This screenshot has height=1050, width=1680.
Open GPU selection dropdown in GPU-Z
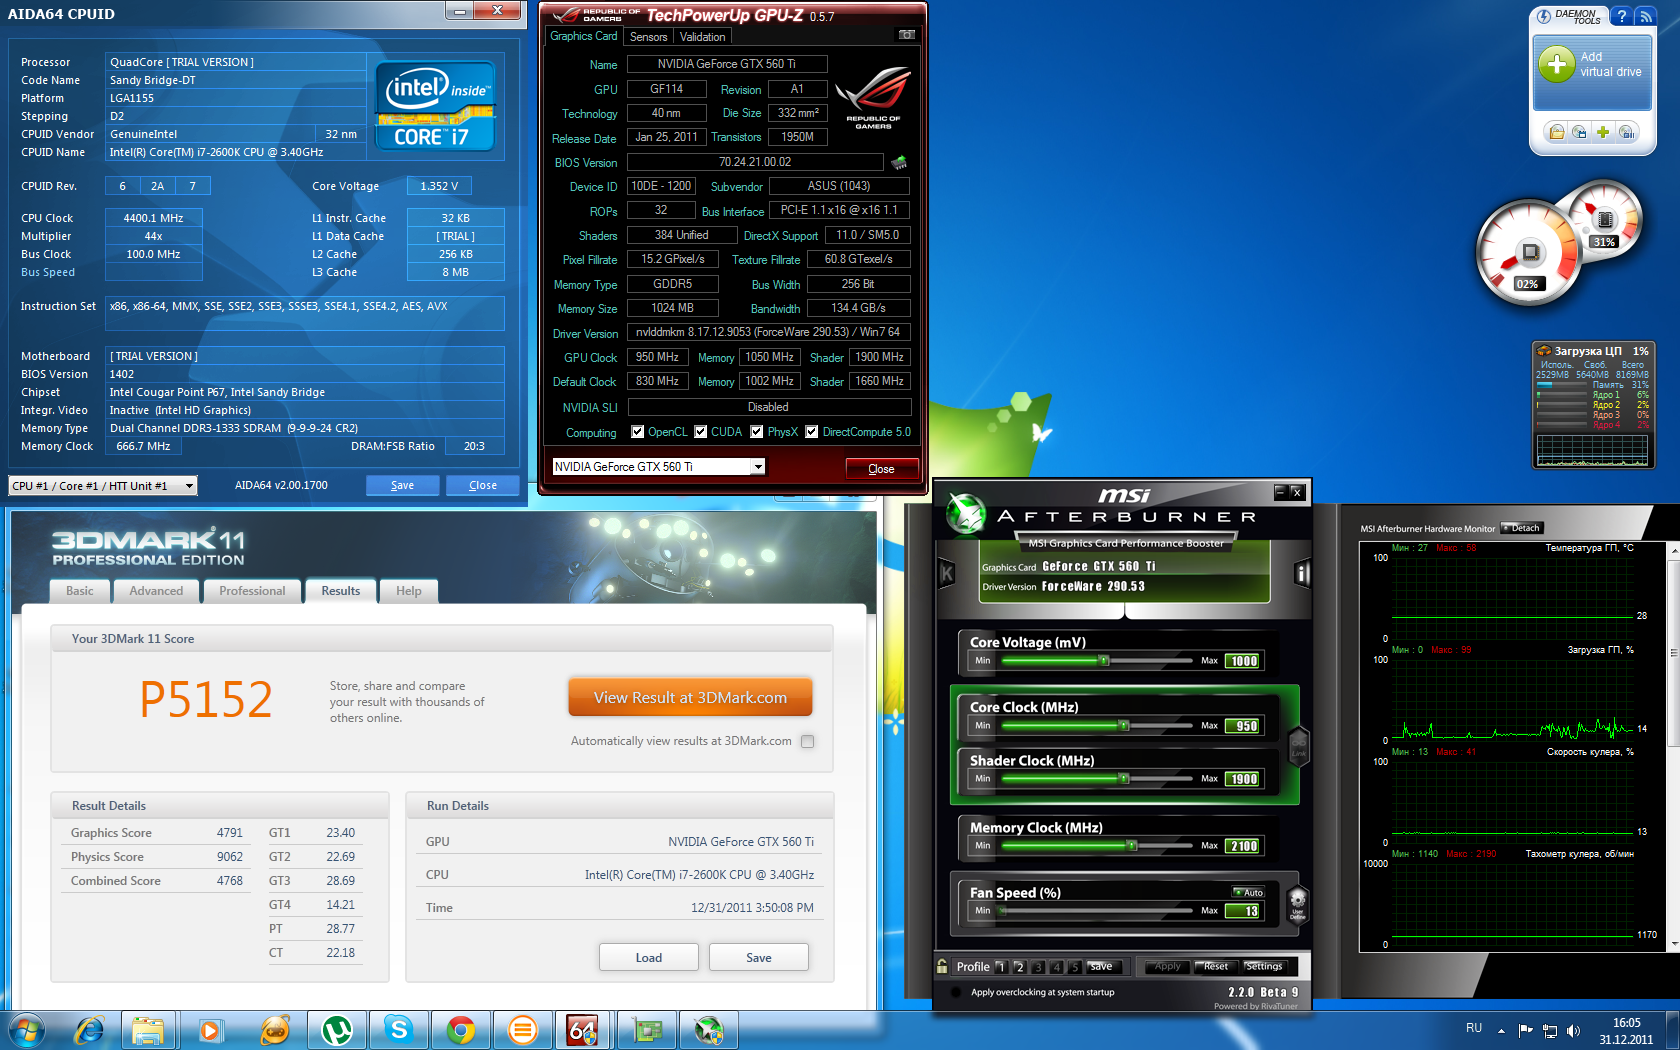[758, 467]
